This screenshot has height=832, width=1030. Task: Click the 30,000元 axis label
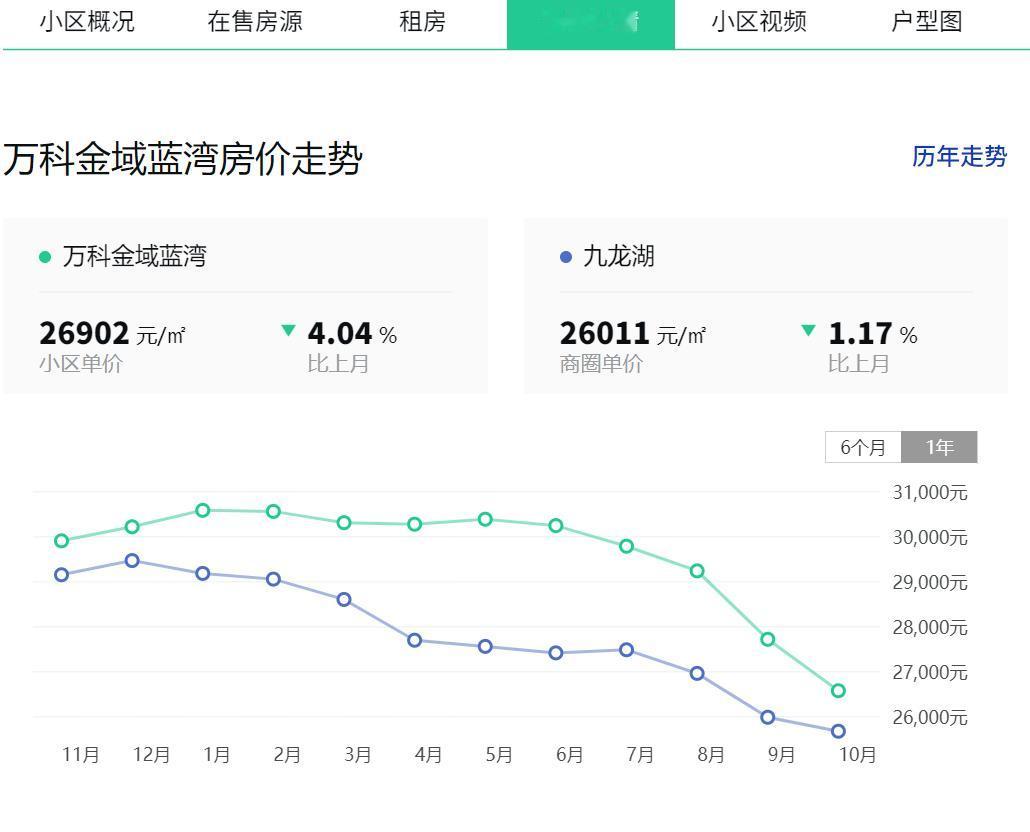click(x=929, y=538)
